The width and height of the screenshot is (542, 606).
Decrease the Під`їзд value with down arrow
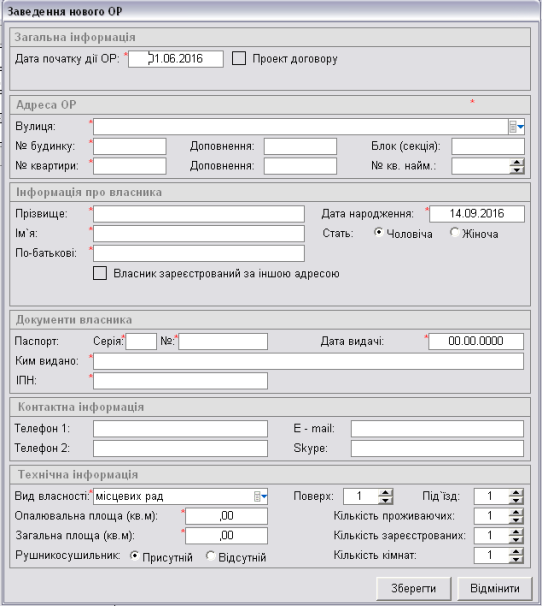pyautogui.click(x=516, y=500)
